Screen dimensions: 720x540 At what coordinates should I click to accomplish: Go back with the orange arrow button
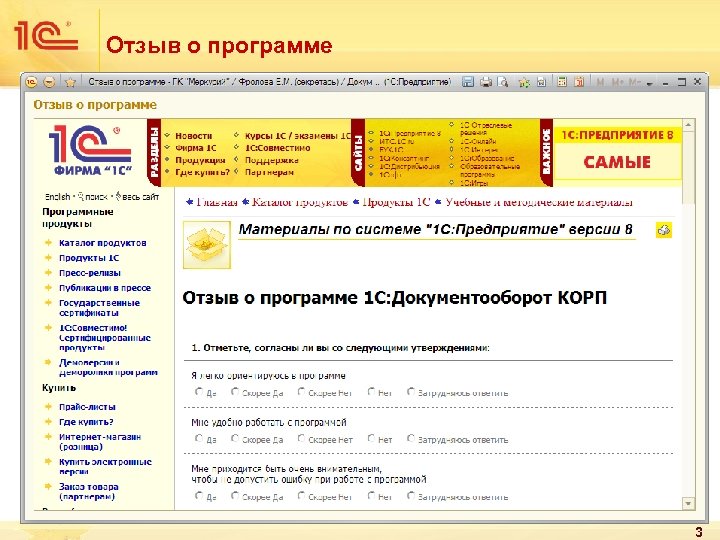(x=49, y=82)
